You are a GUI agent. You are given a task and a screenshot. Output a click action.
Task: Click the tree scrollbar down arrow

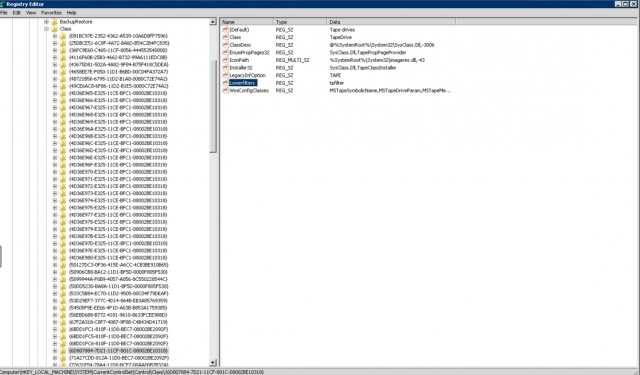point(213,363)
